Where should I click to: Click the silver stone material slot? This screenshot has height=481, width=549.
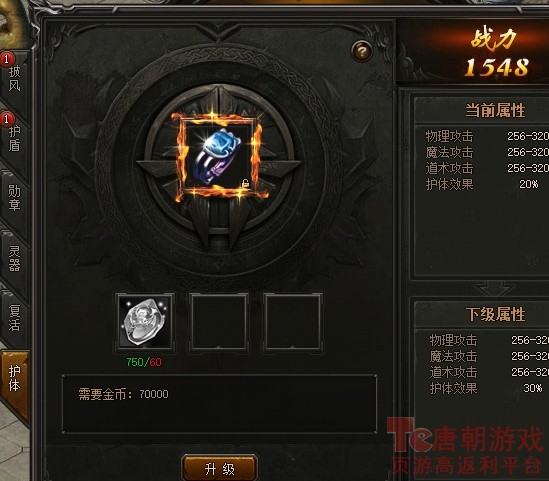tap(145, 322)
